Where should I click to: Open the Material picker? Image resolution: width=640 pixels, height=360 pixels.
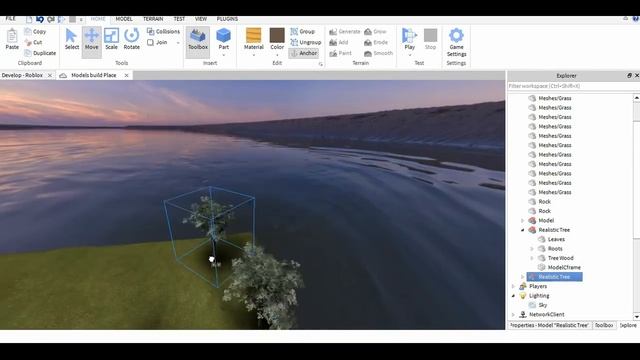(x=253, y=40)
